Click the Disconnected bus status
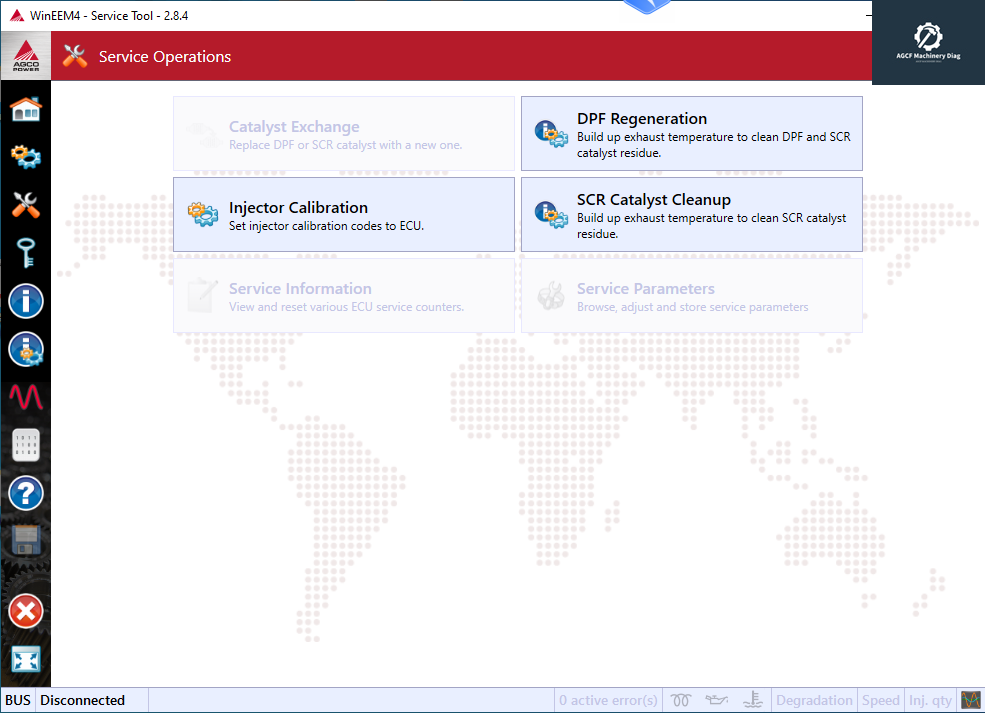Viewport: 985px width, 713px height. point(83,700)
